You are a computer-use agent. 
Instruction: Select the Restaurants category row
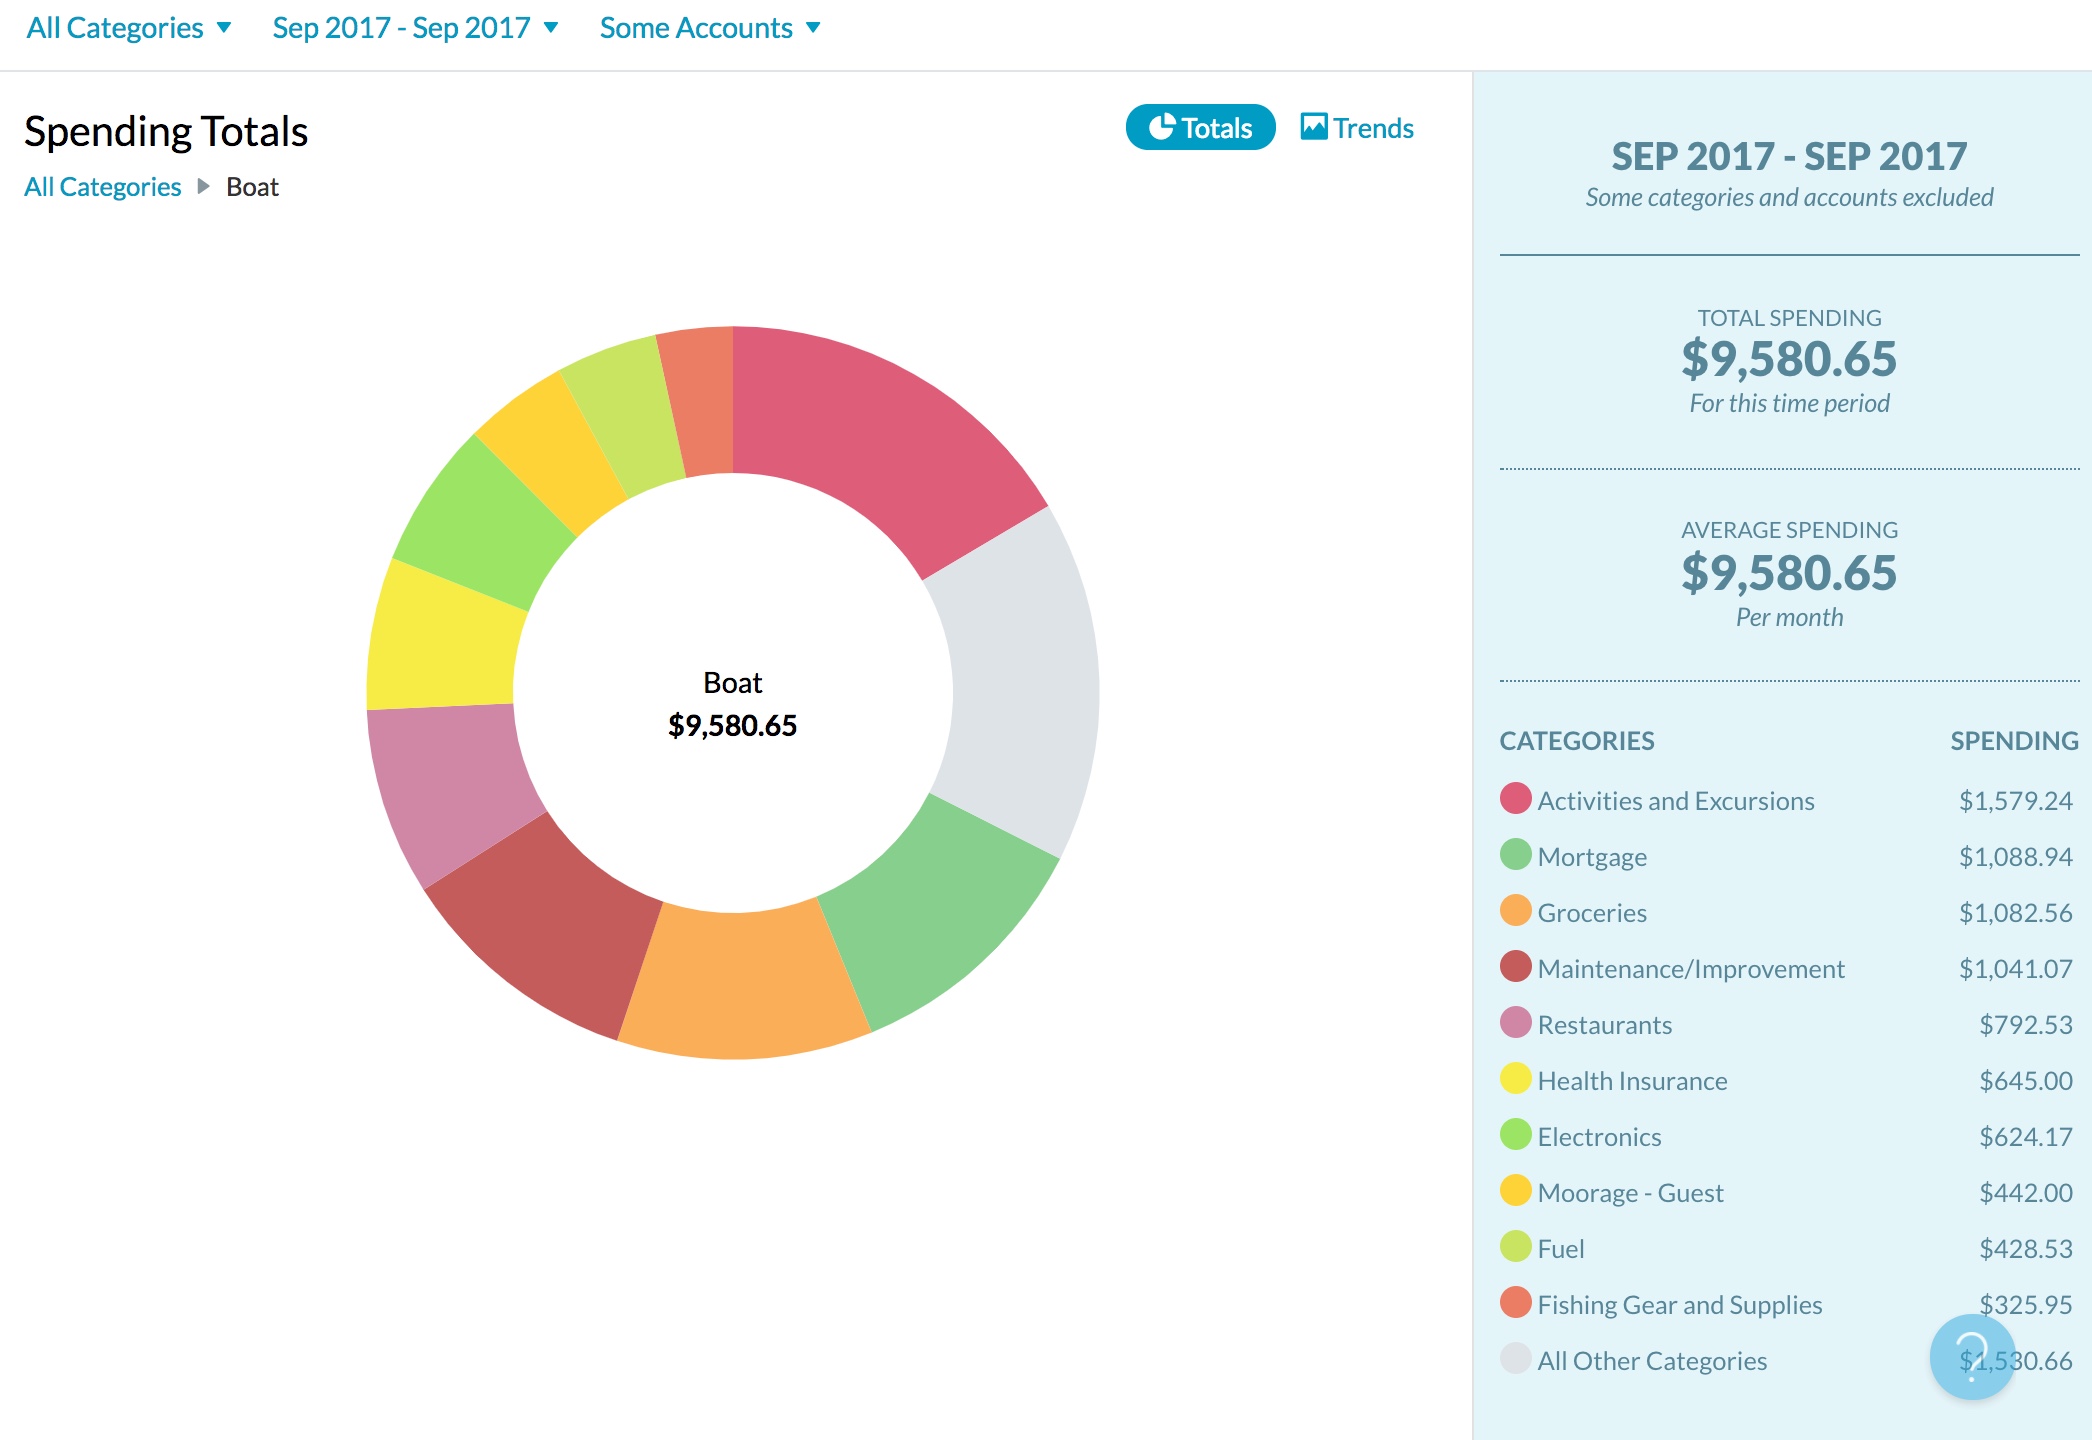[1604, 1024]
